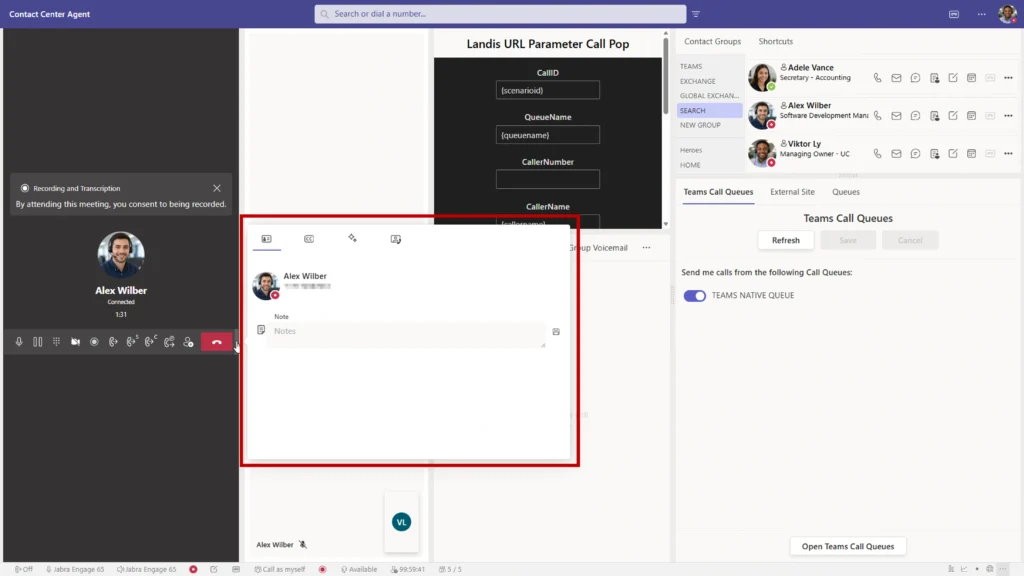Start a consultative transfer (C) of call
This screenshot has height=576, width=1024.
[151, 342]
